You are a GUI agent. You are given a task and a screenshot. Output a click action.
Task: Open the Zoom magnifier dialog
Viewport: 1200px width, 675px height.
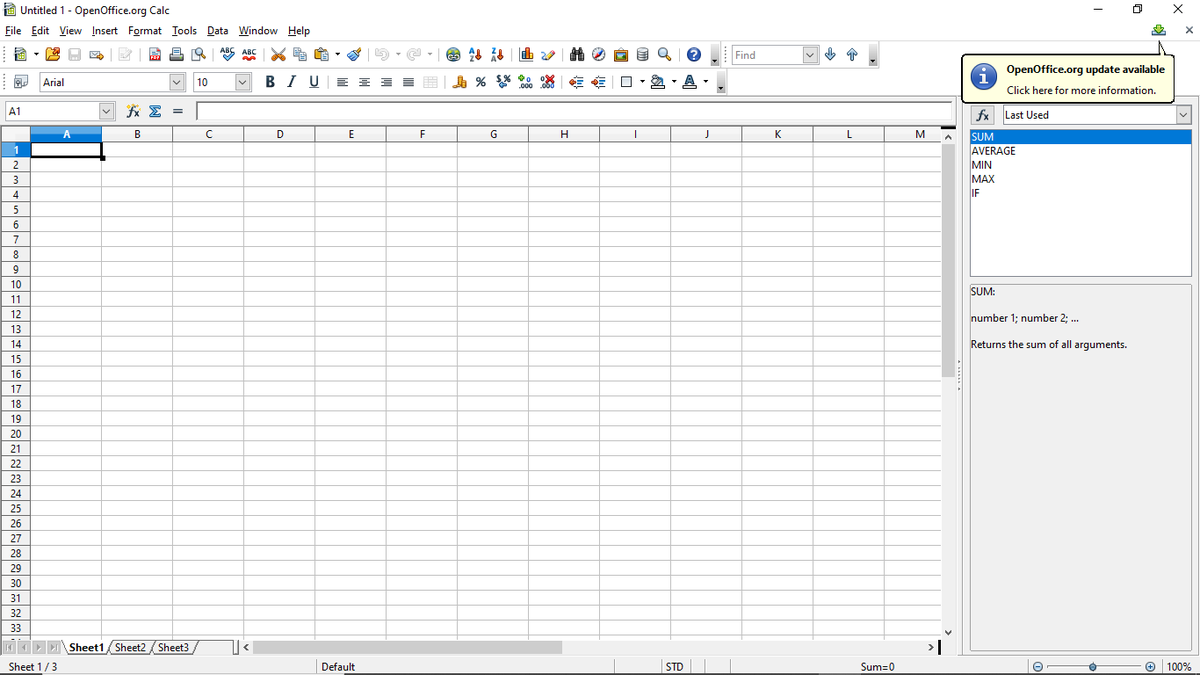pos(664,55)
